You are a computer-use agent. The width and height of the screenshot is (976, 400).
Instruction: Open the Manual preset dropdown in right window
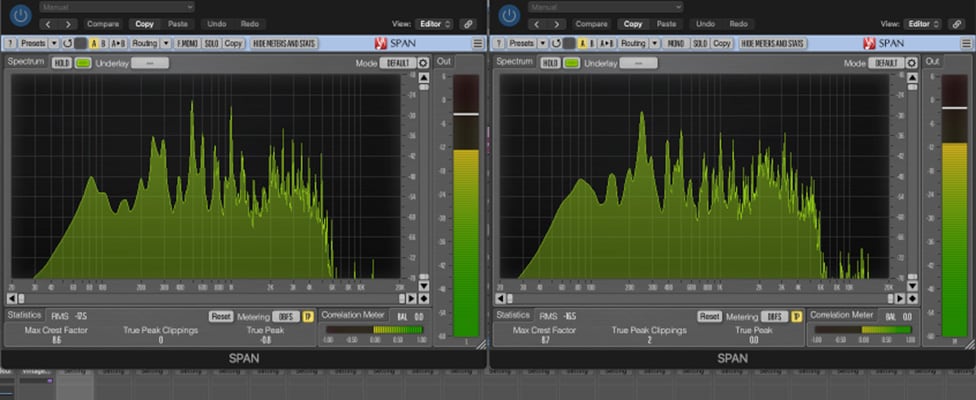tap(605, 7)
